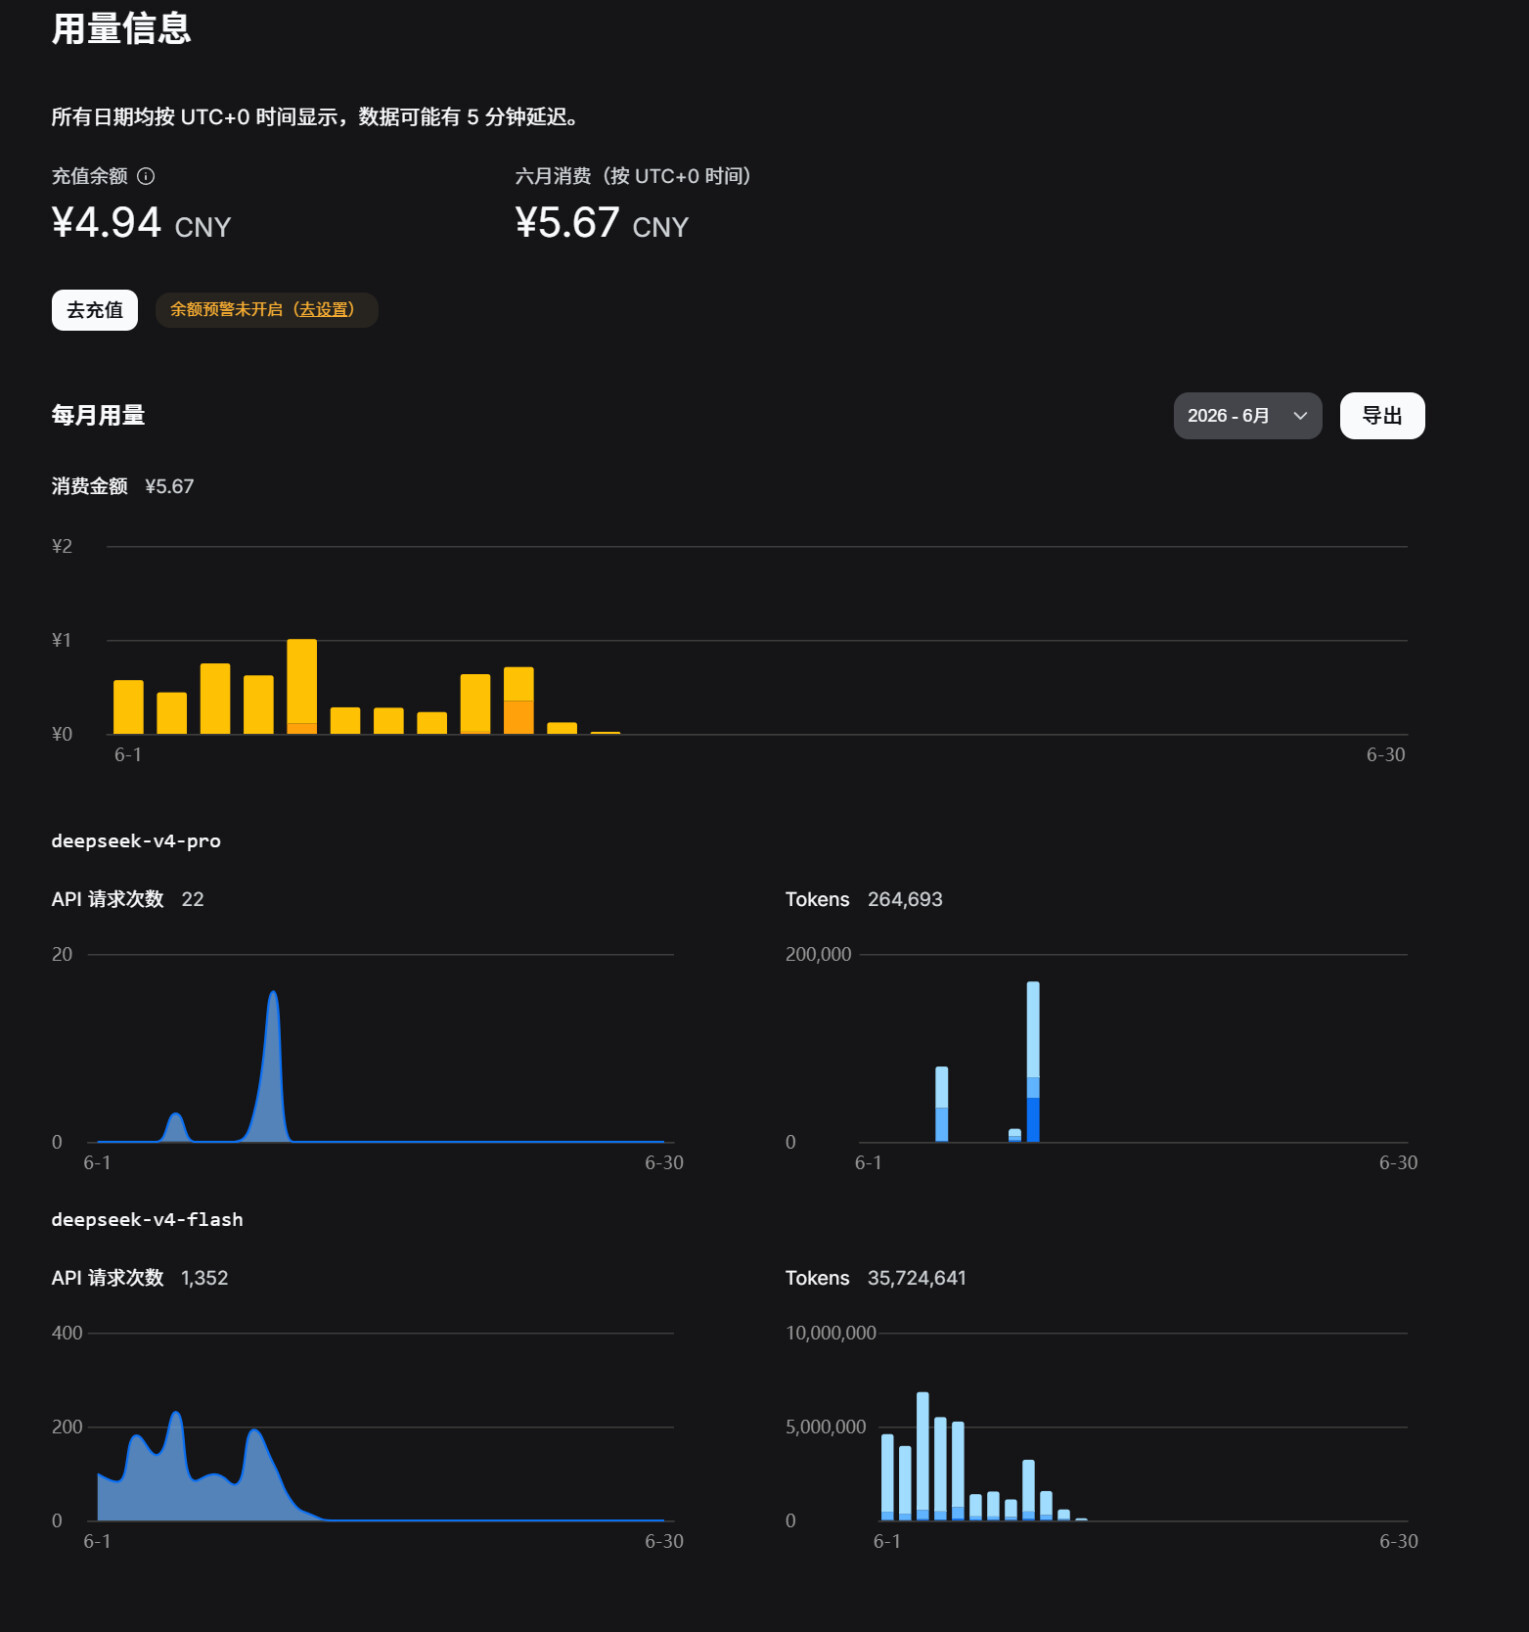Select tallest bar in v4-pro Tokens chart
Screen dimensions: 1529x1632
click(1033, 1061)
